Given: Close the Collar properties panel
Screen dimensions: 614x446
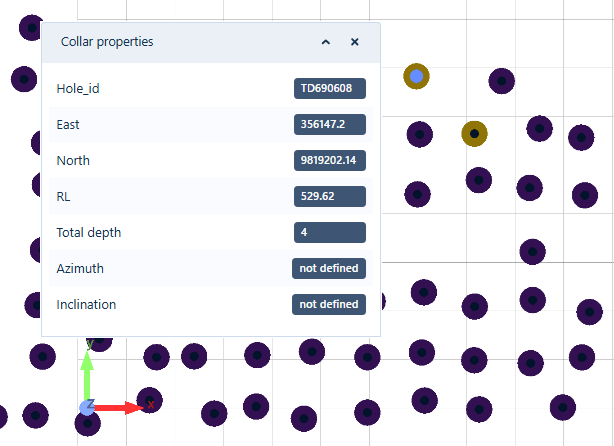Looking at the screenshot, I should click(x=354, y=42).
